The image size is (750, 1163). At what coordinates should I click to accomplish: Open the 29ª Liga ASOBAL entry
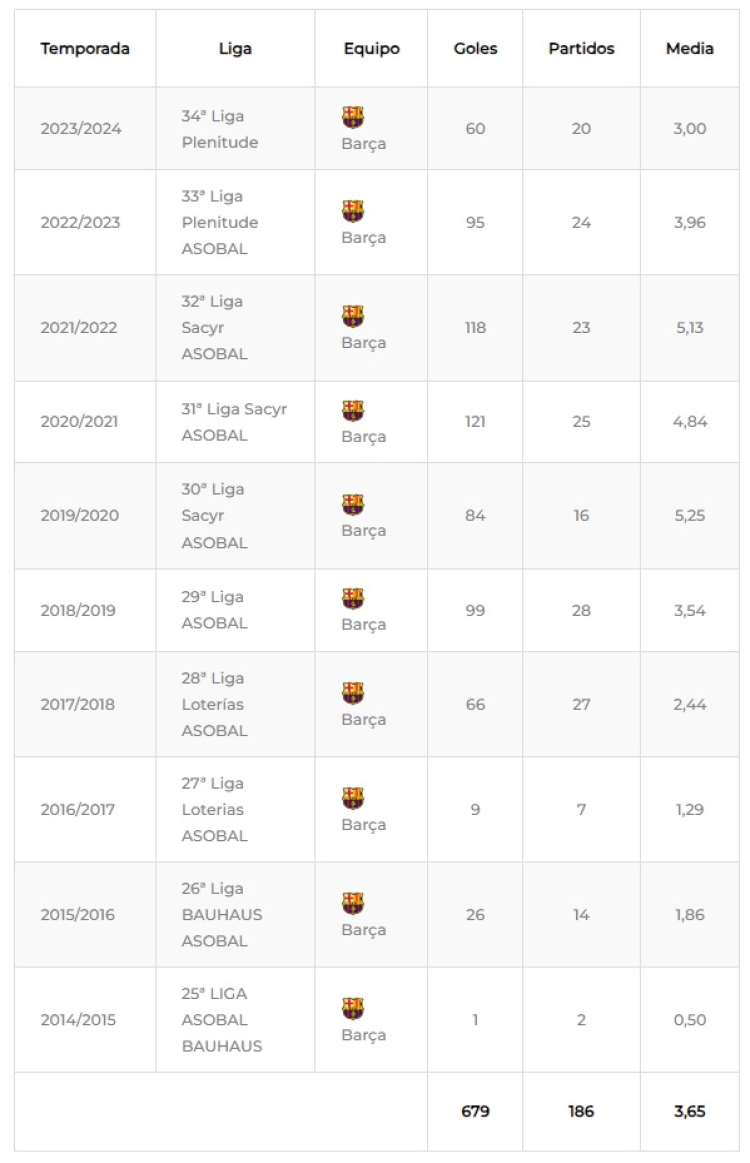[214, 610]
